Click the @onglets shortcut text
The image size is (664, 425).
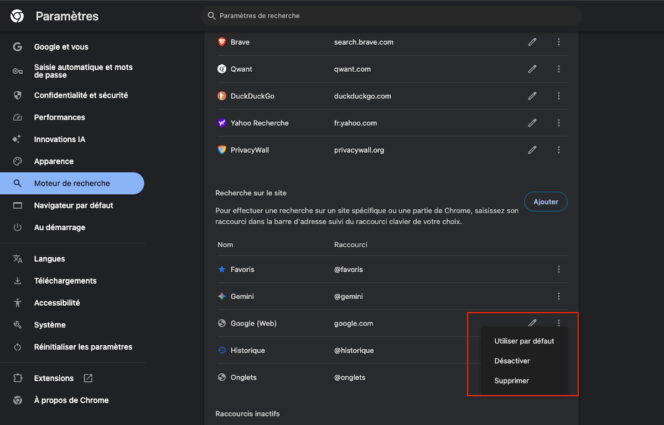pyautogui.click(x=349, y=377)
